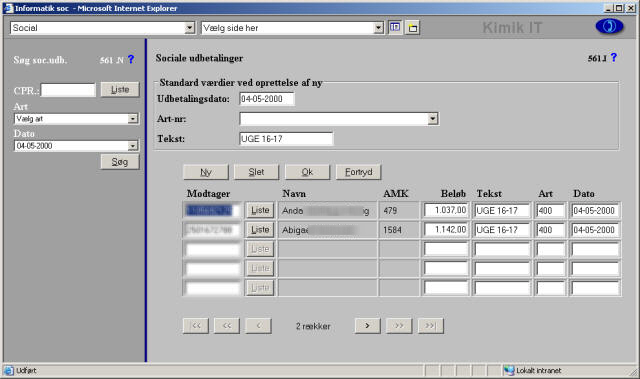Click AMK value 479
The height and width of the screenshot is (379, 640).
tap(390, 211)
